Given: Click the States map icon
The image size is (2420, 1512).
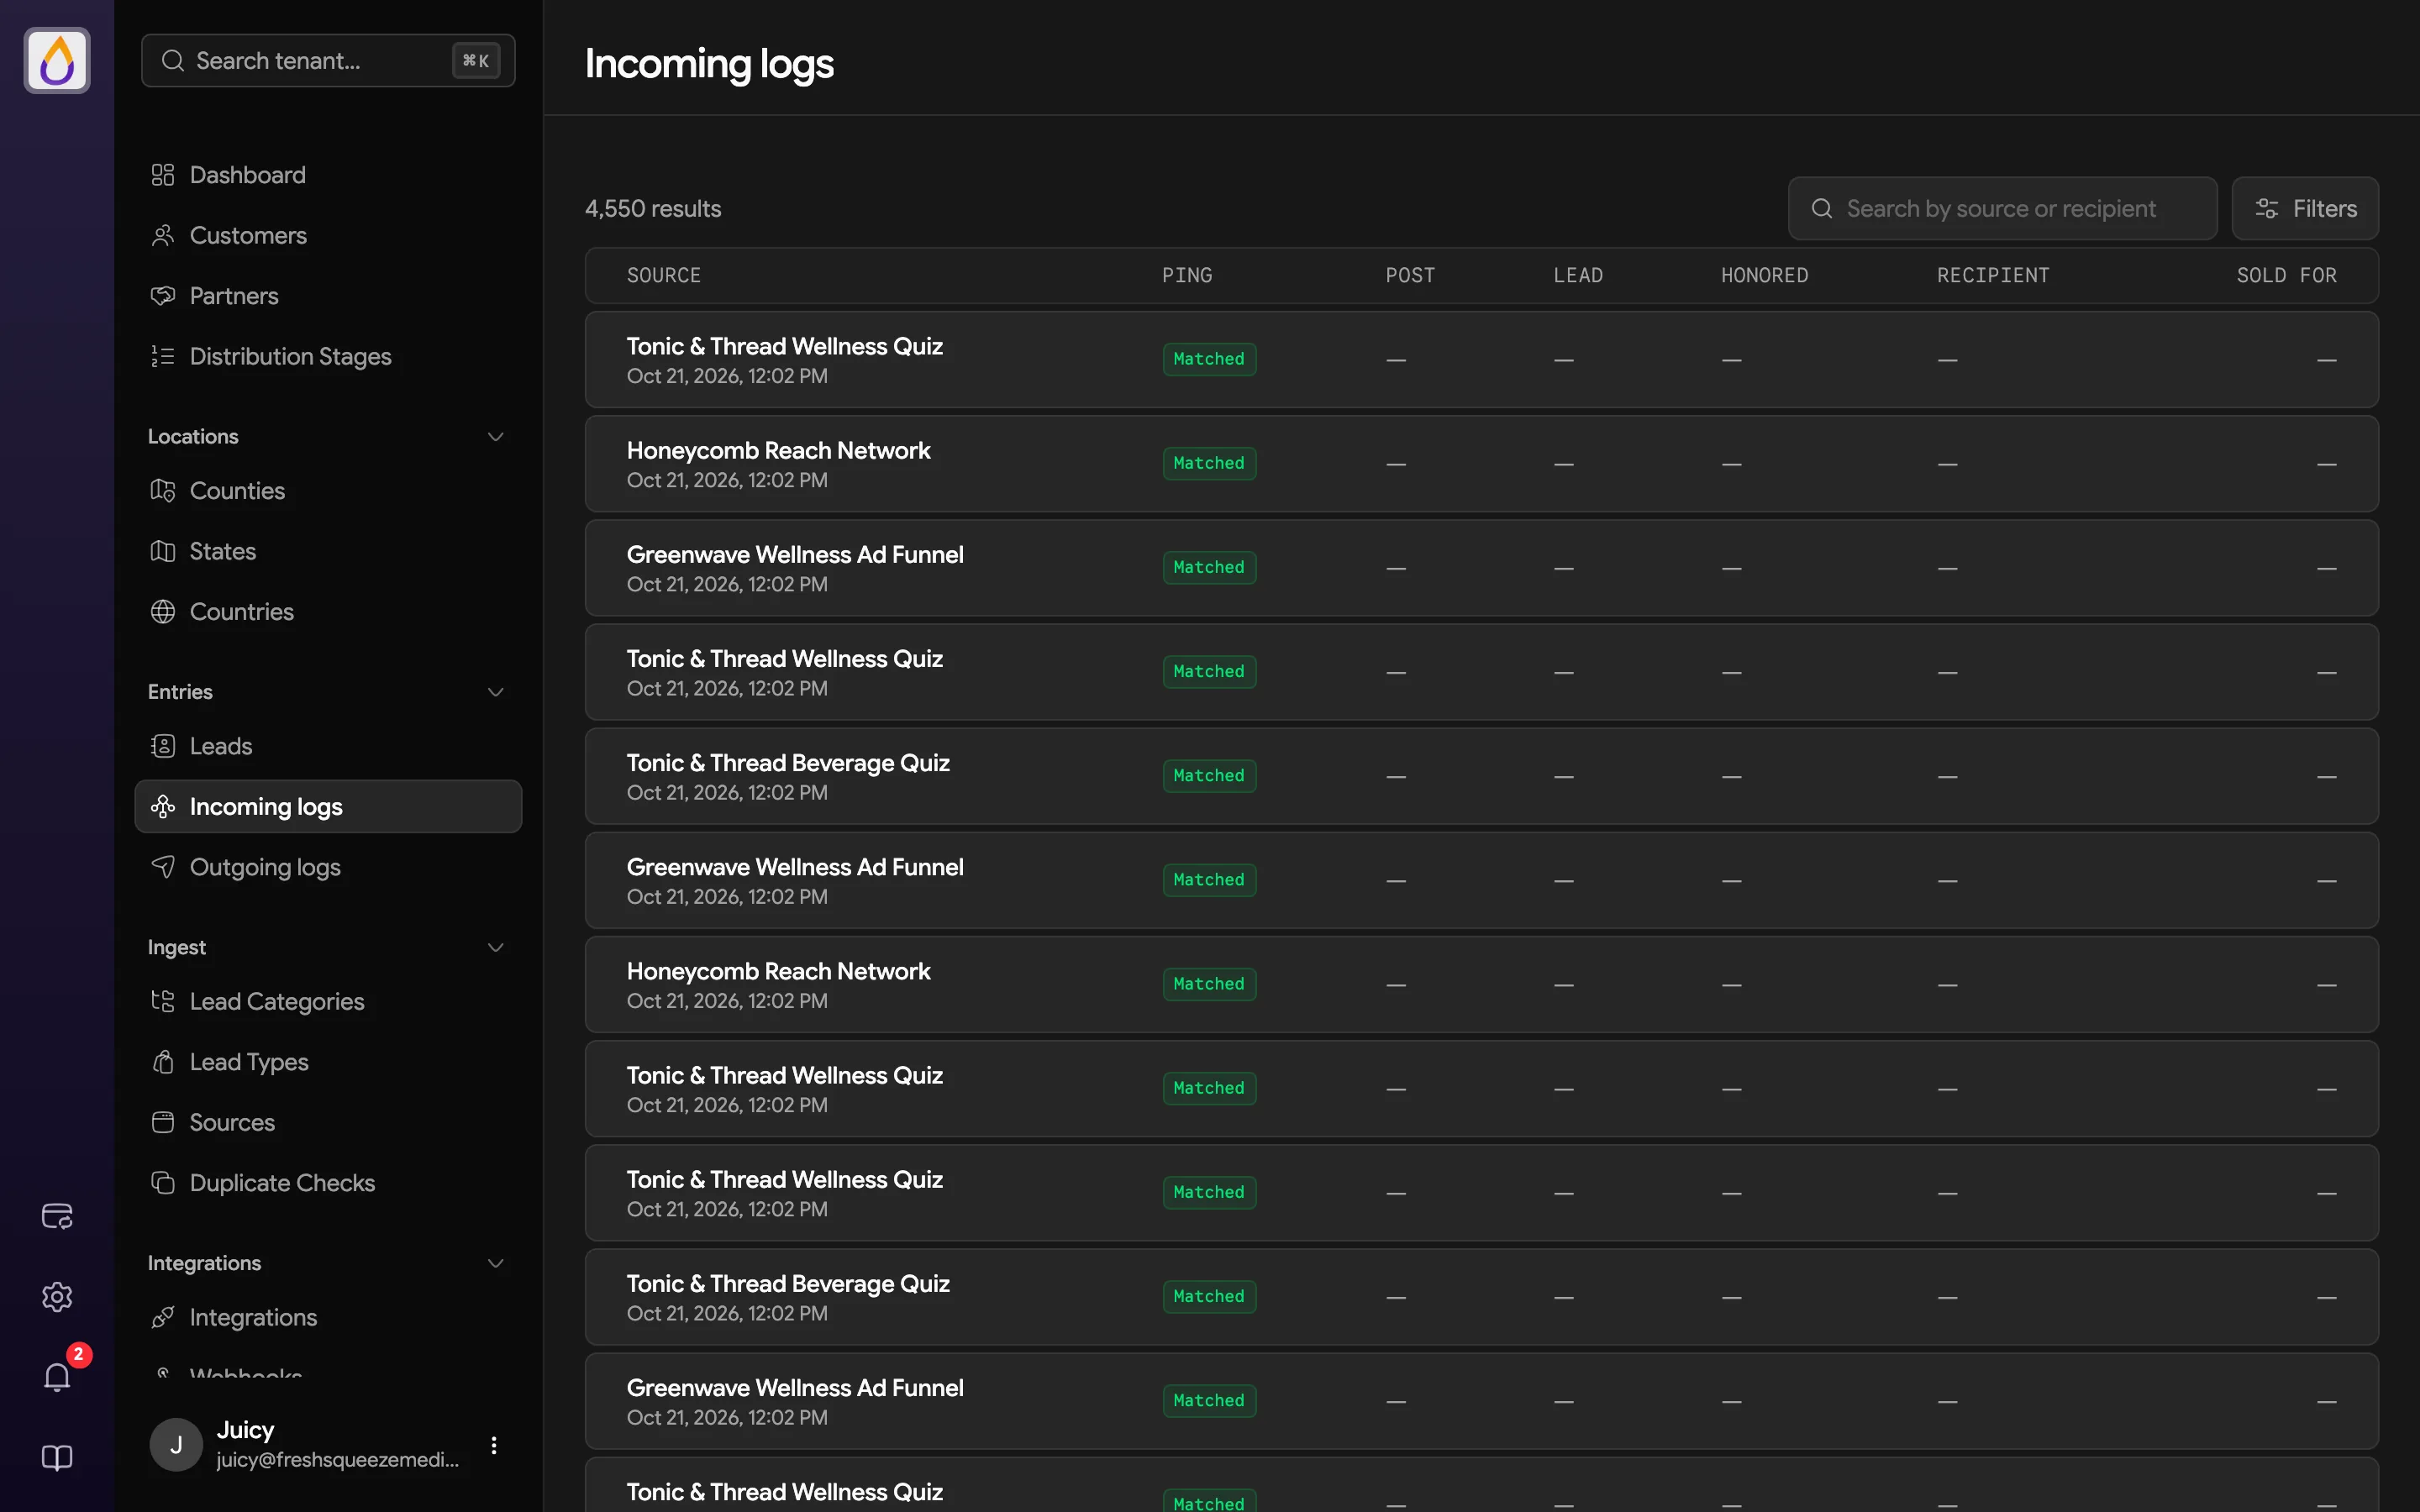Looking at the screenshot, I should pos(163,551).
